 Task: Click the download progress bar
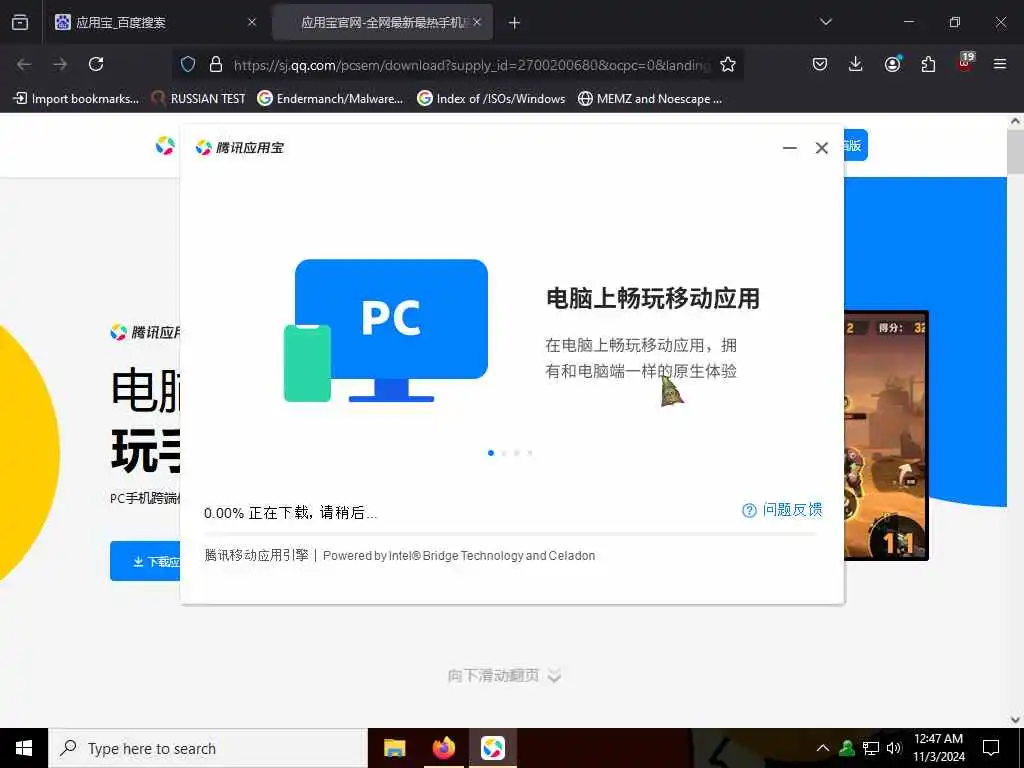click(511, 534)
